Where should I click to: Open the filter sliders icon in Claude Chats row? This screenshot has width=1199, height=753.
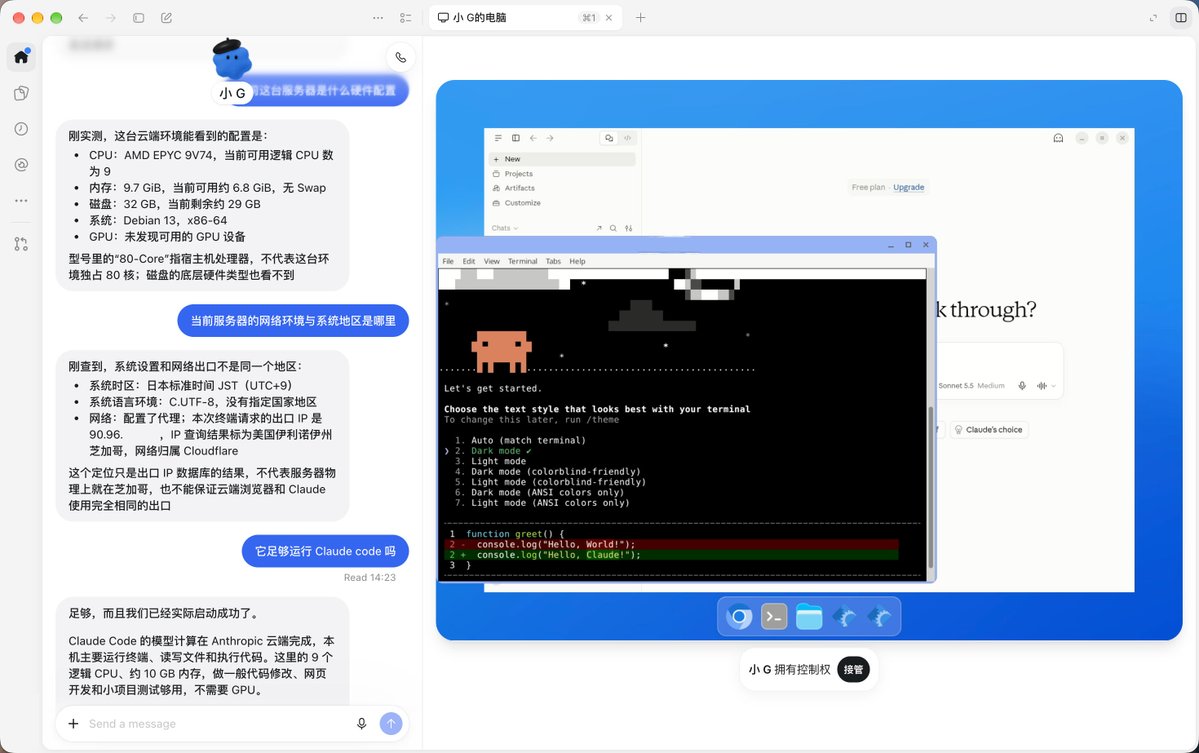629,228
